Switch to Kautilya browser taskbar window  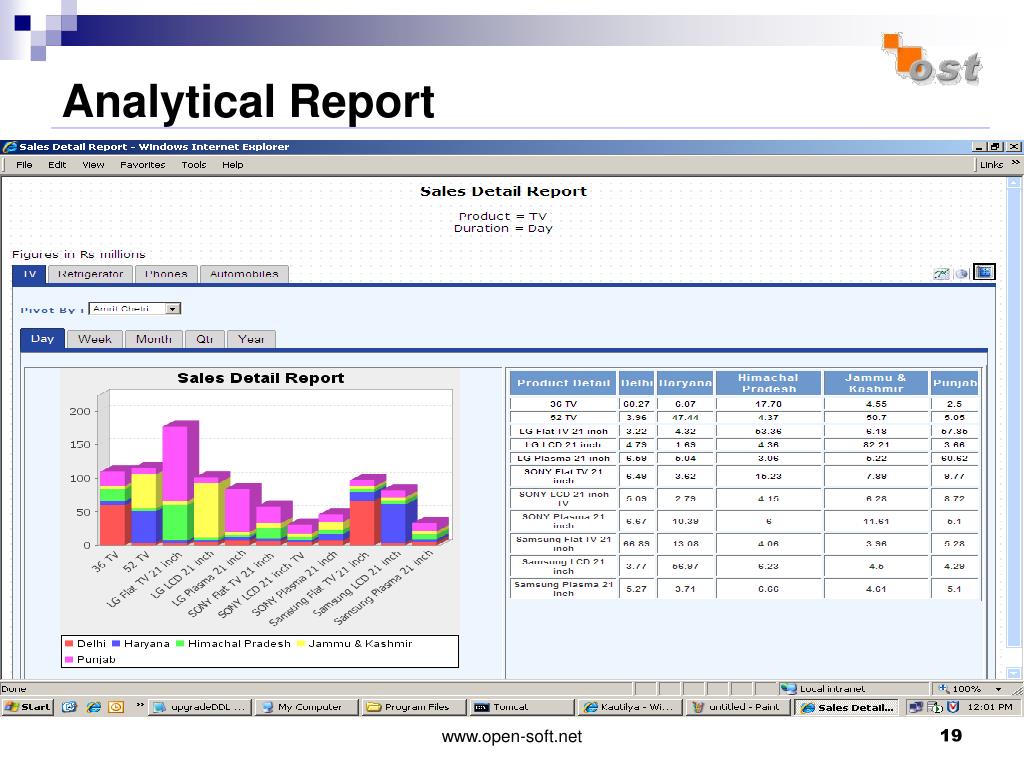tap(630, 707)
